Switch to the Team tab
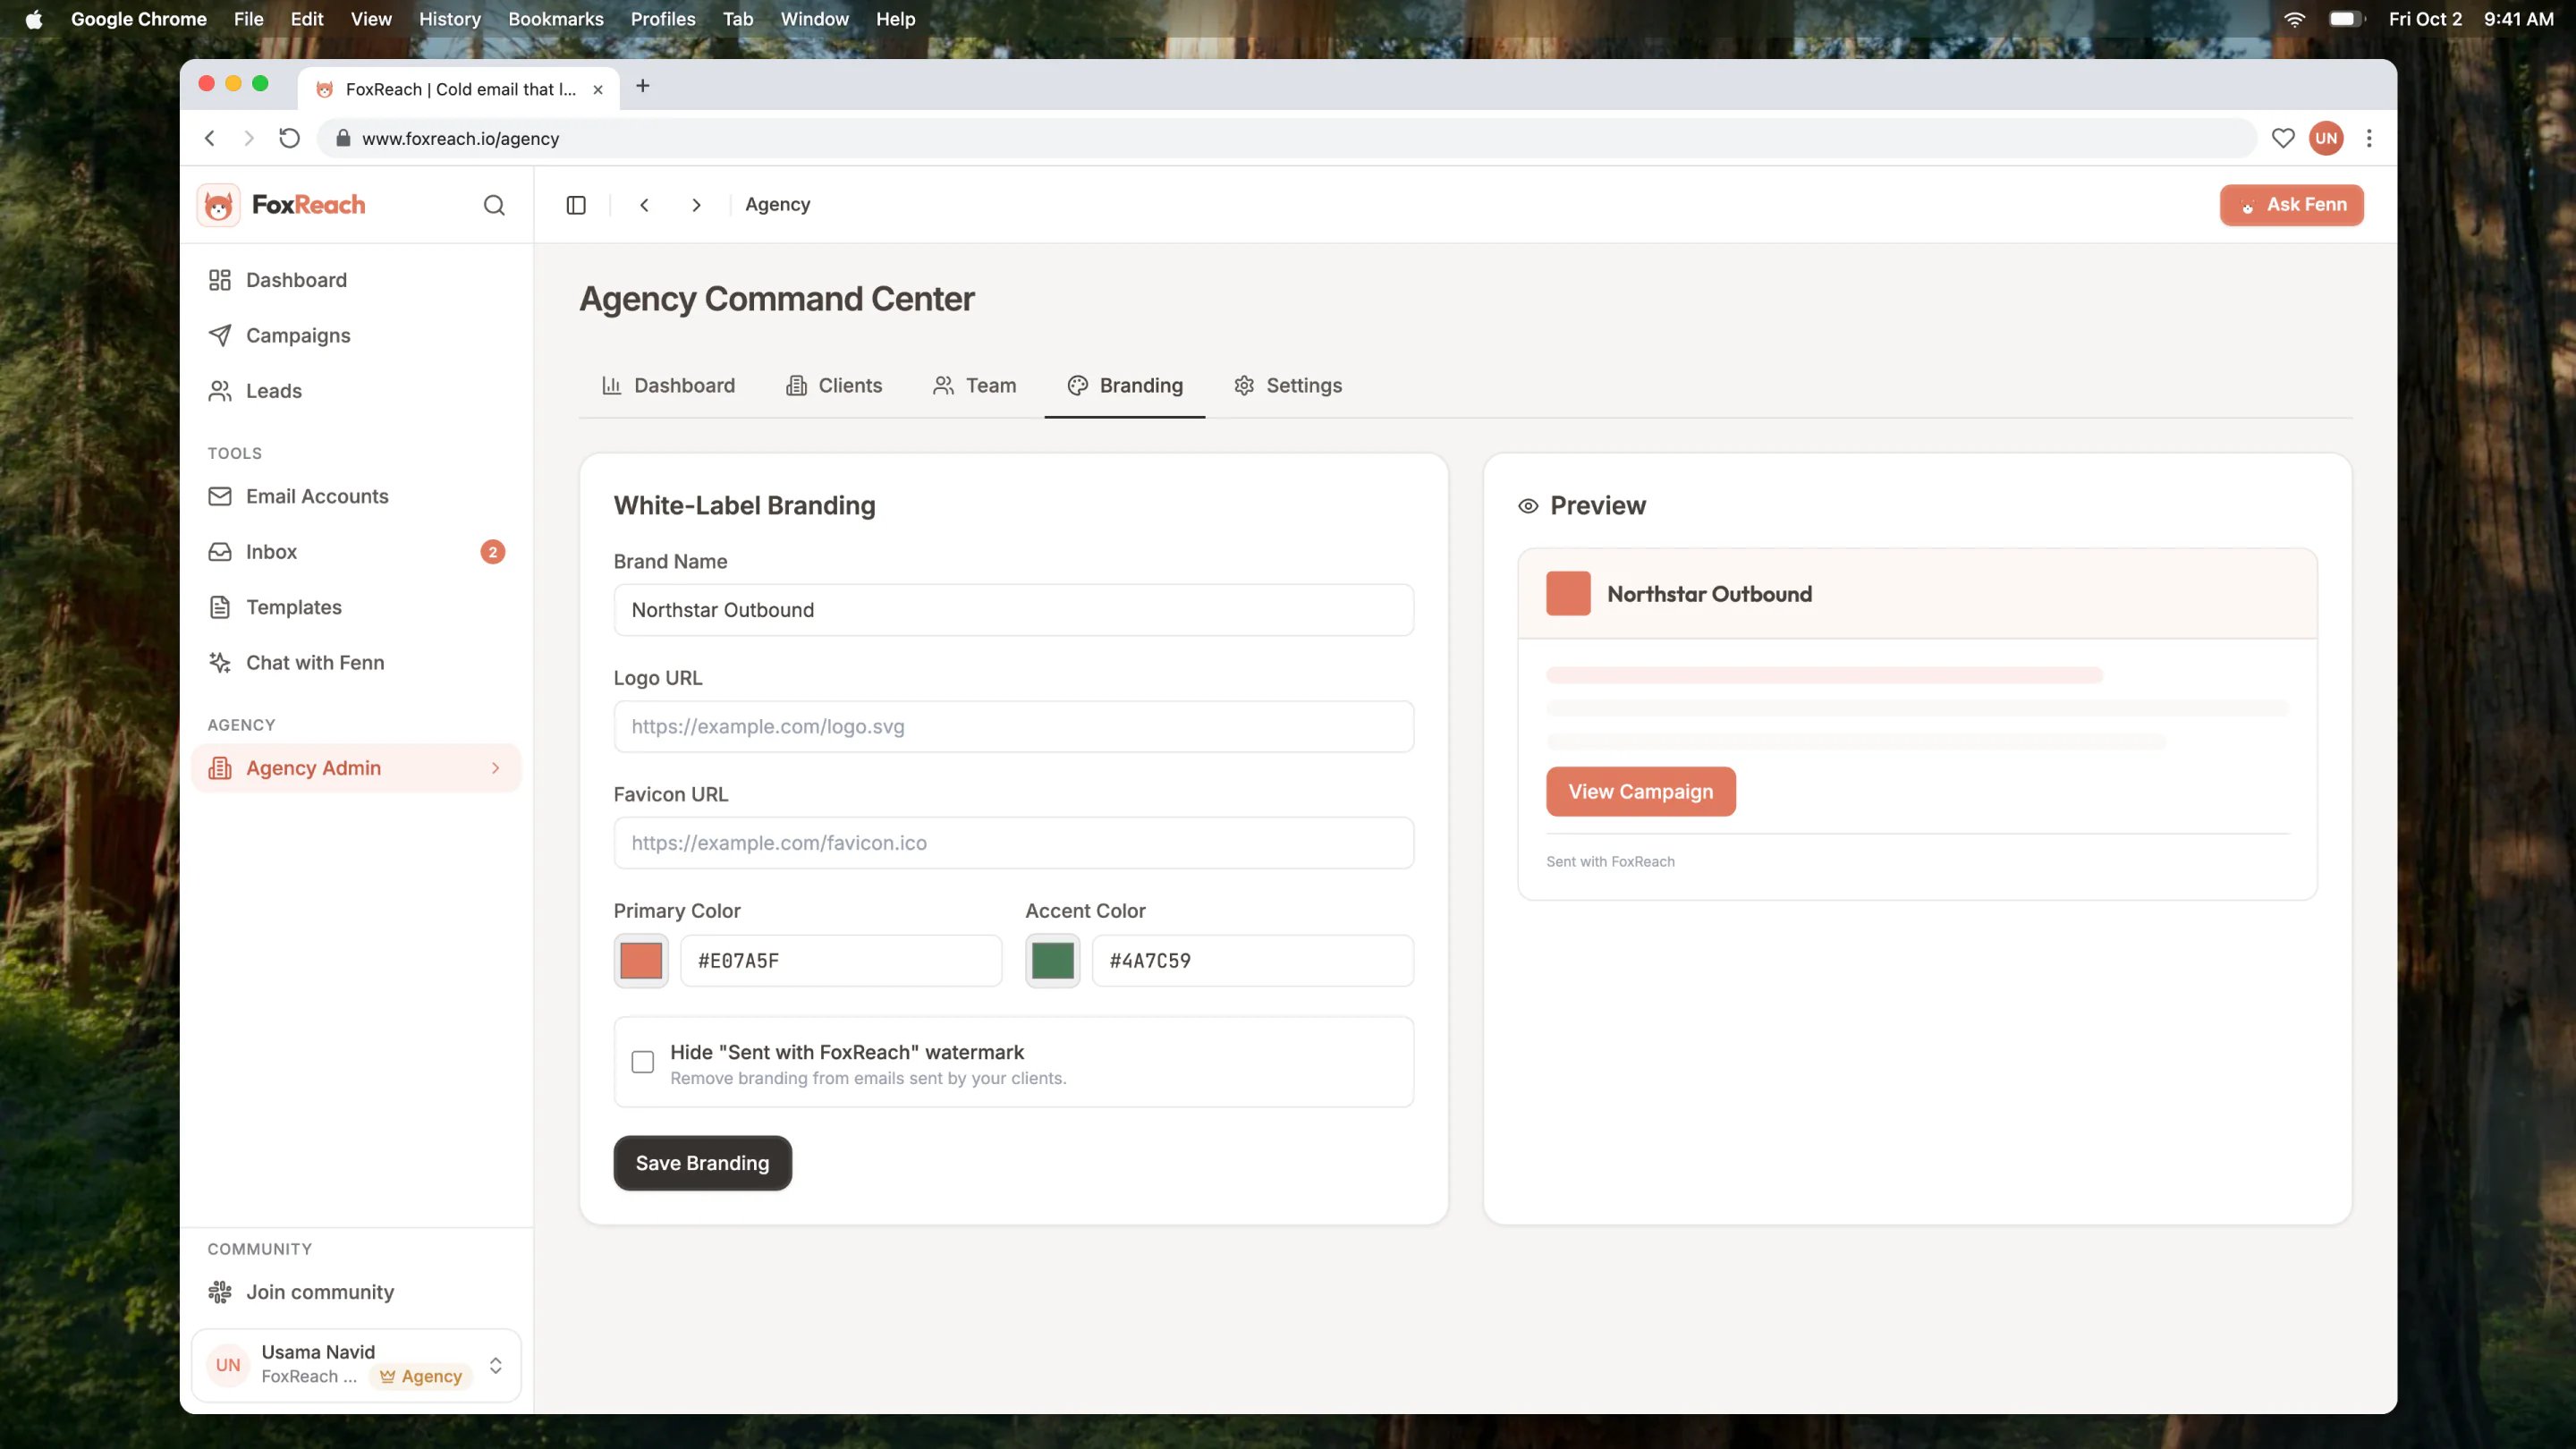The image size is (2576, 1449). click(974, 386)
